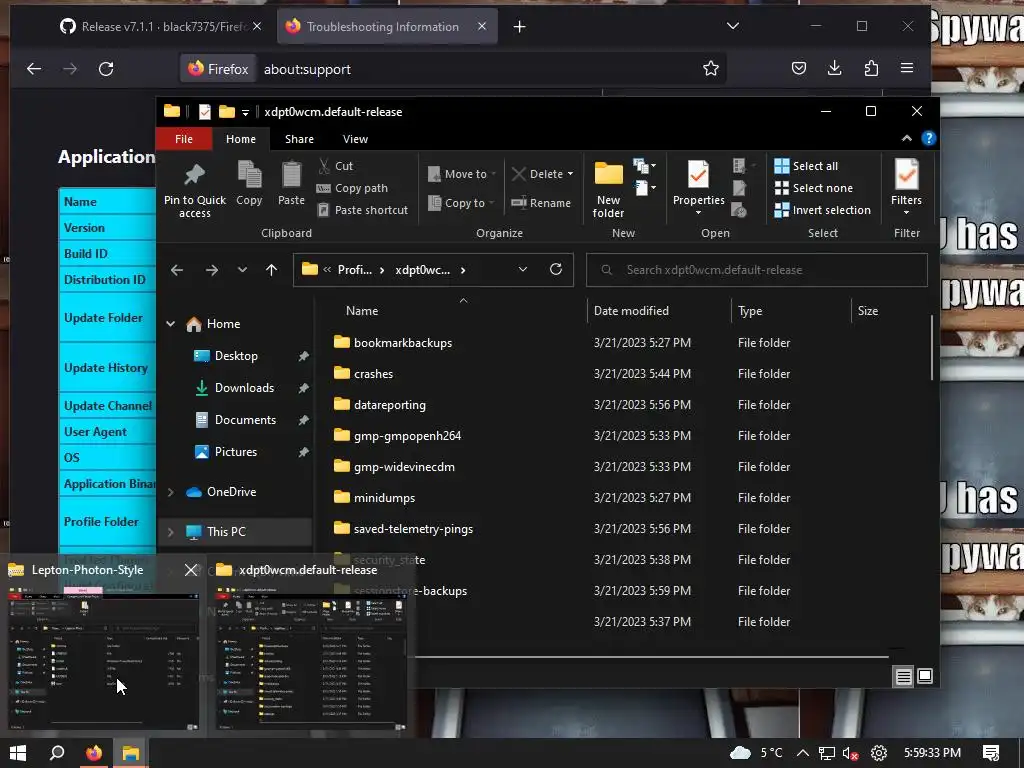Click Firefox icon on the taskbar
This screenshot has height=768, width=1024.
(x=94, y=753)
